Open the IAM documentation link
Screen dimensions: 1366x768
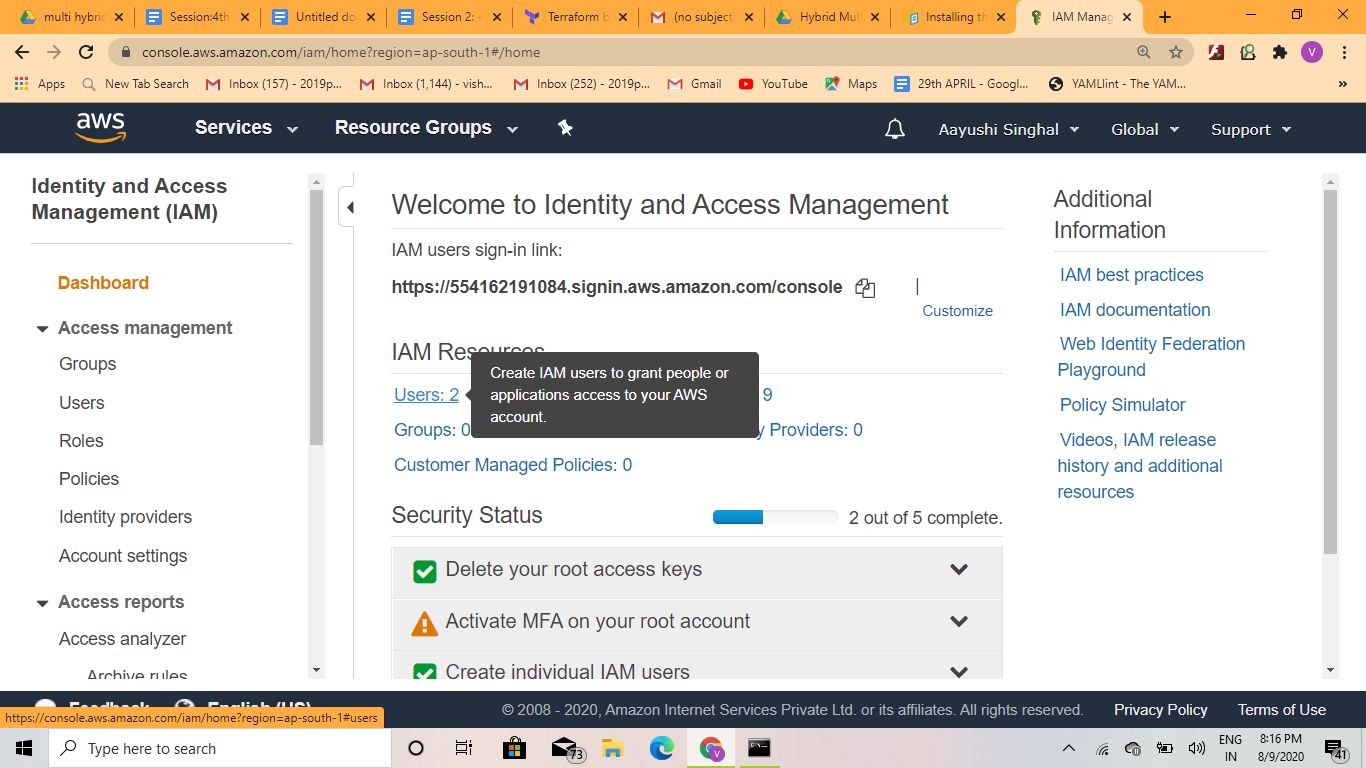click(1135, 310)
